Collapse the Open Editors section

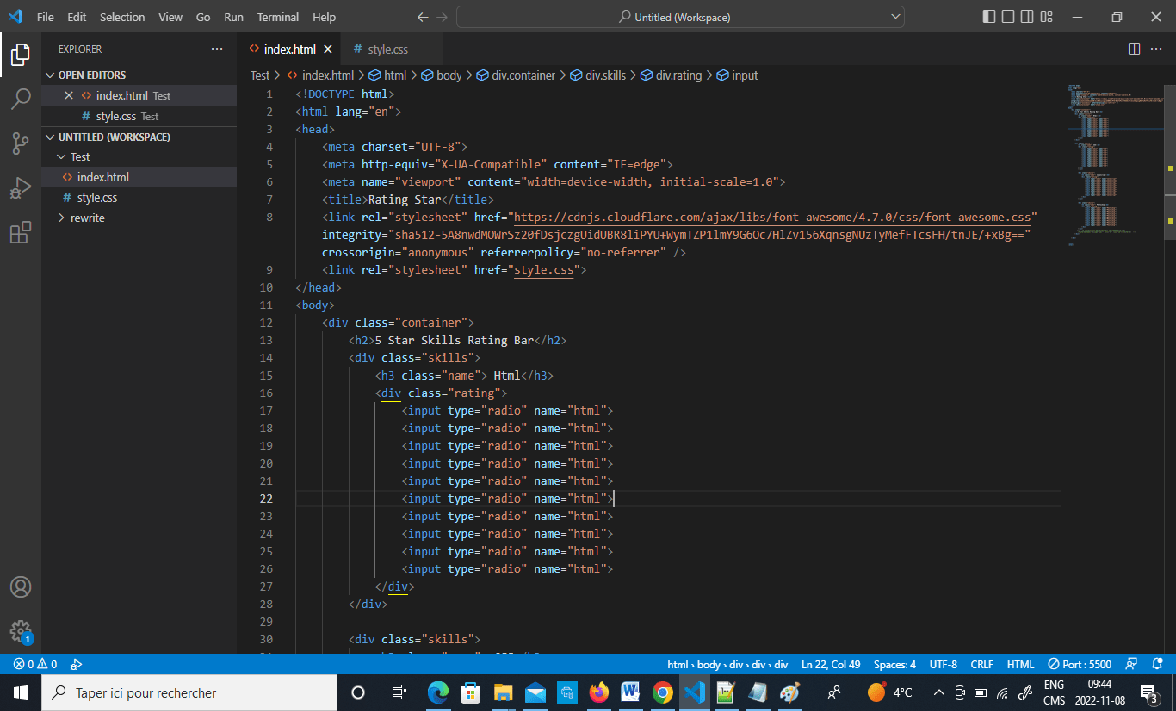click(x=50, y=75)
